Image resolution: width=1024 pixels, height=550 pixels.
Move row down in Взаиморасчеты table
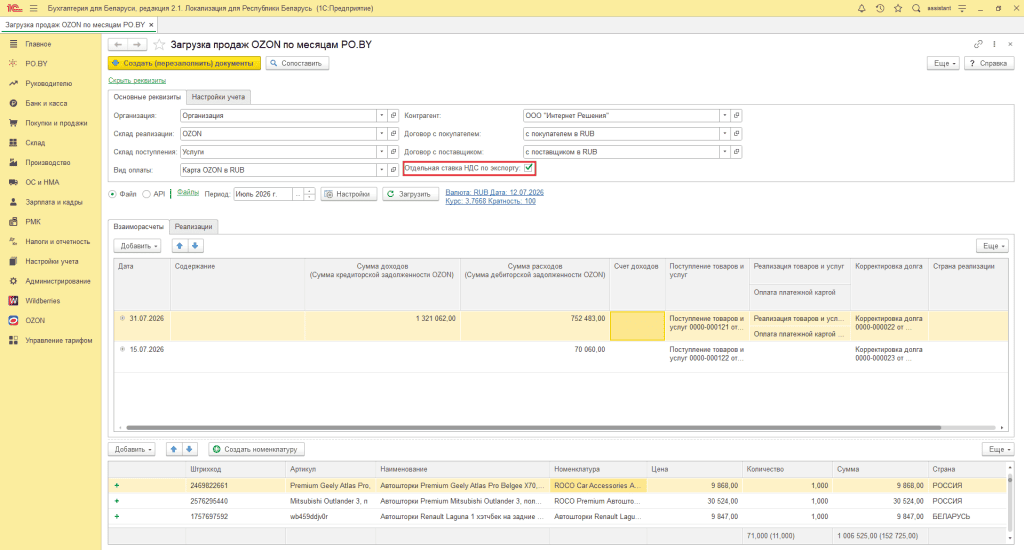[195, 246]
